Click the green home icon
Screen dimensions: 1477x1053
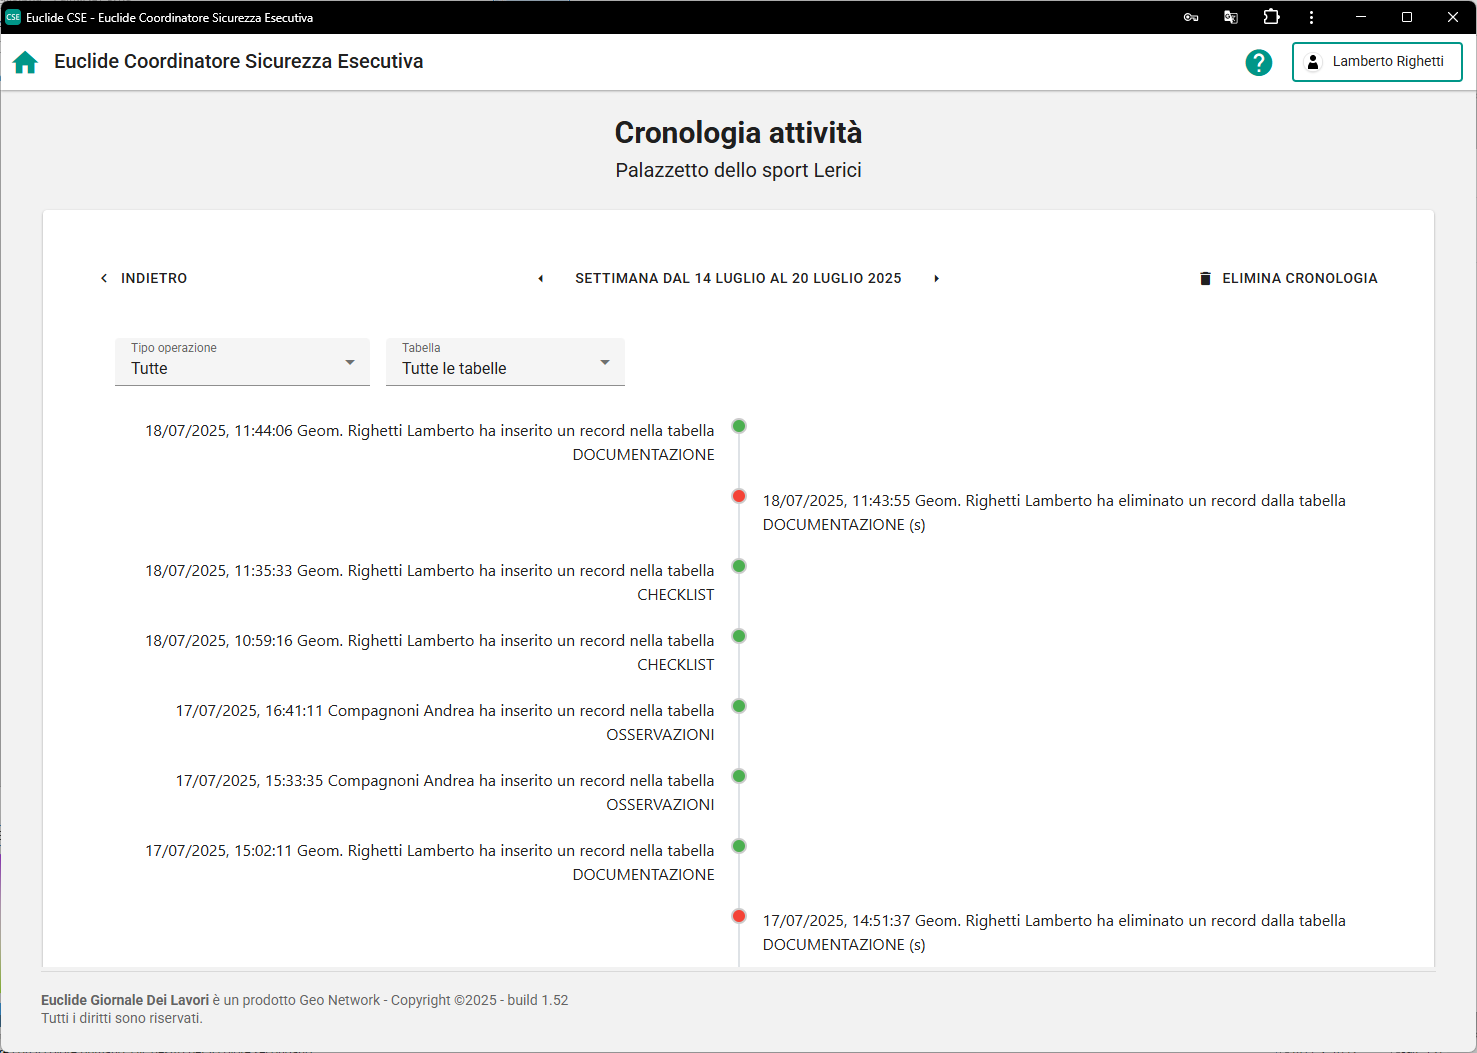point(25,62)
